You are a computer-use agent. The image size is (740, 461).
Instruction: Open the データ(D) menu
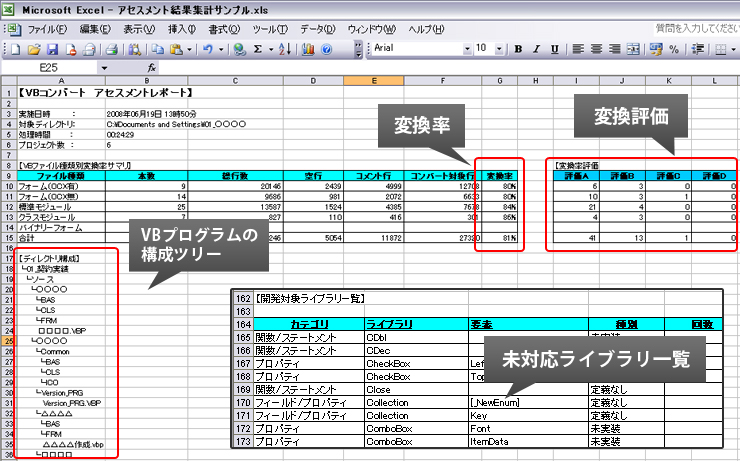coord(317,29)
